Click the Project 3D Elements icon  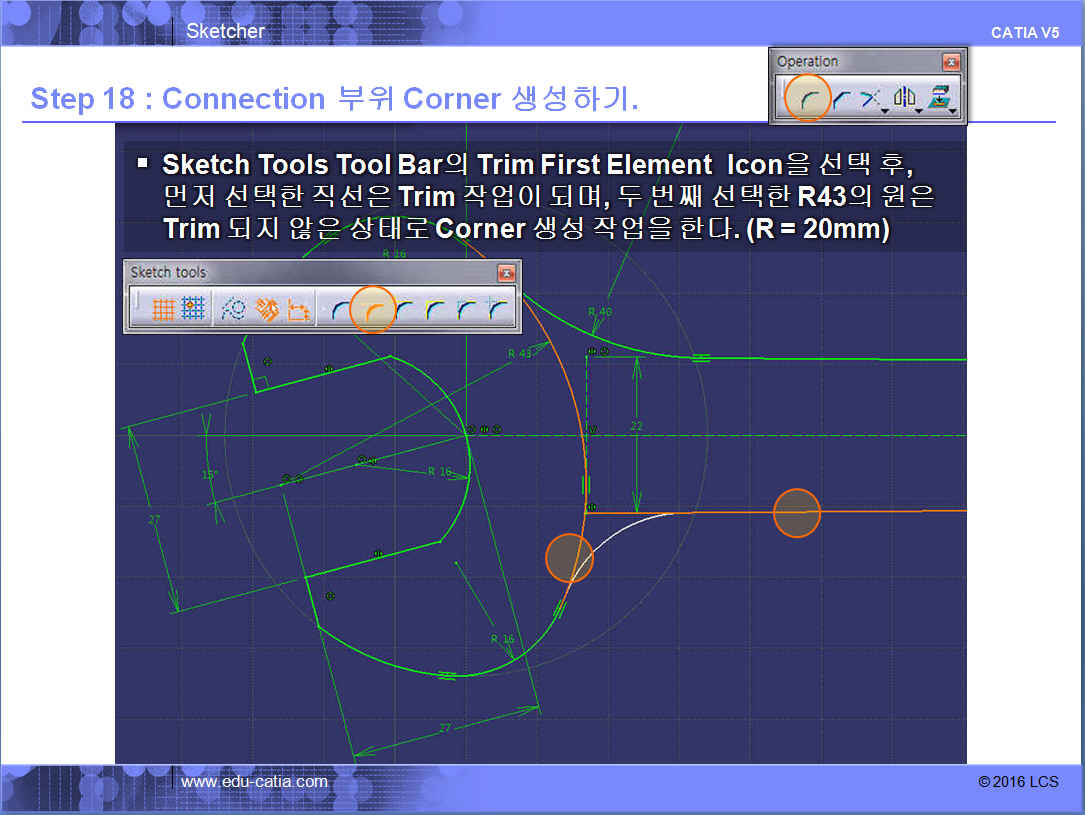pos(939,98)
